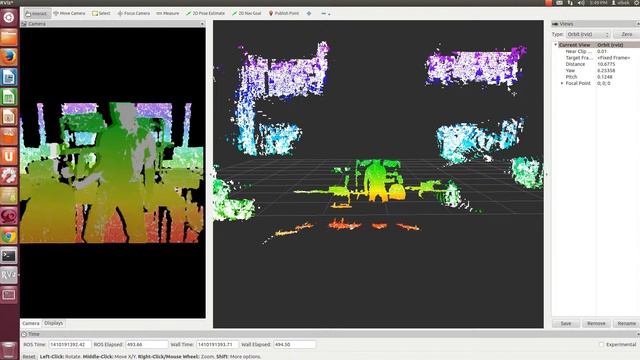Activate the Focus Camera tool
The width and height of the screenshot is (640, 360).
134,13
